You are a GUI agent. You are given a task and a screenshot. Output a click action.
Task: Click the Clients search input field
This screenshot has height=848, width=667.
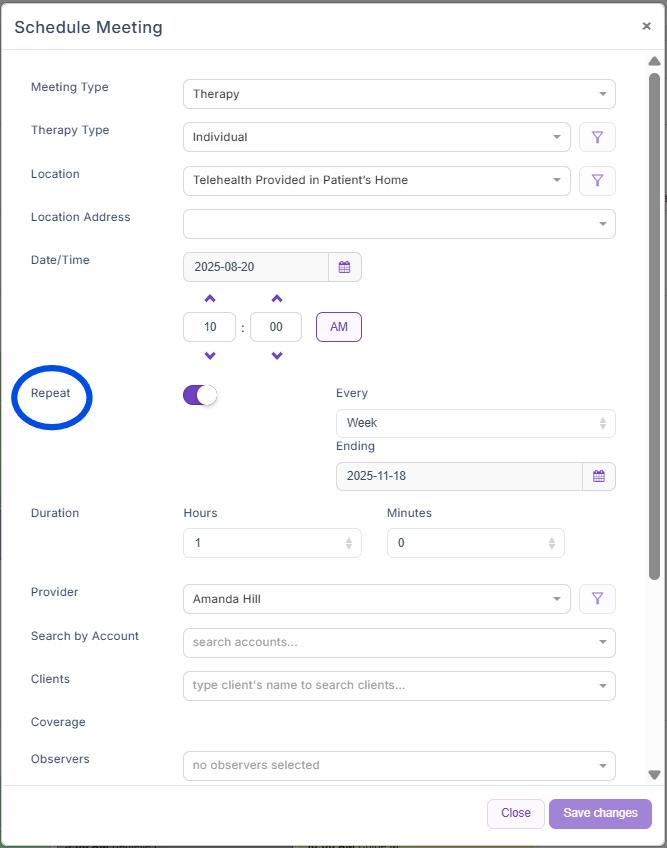tap(390, 686)
